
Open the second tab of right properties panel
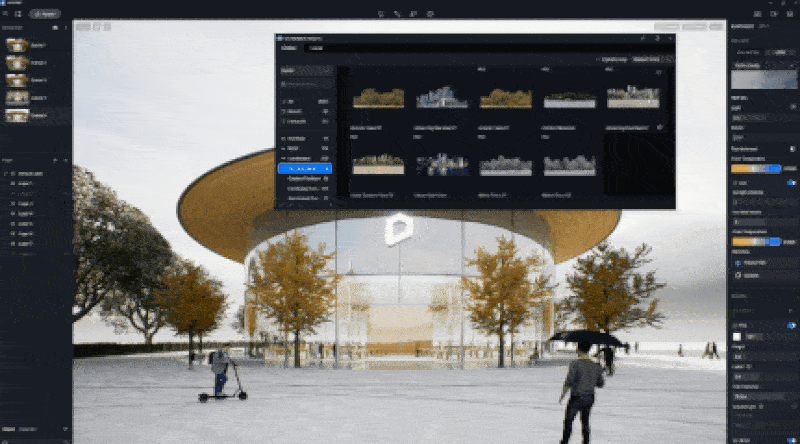click(764, 27)
